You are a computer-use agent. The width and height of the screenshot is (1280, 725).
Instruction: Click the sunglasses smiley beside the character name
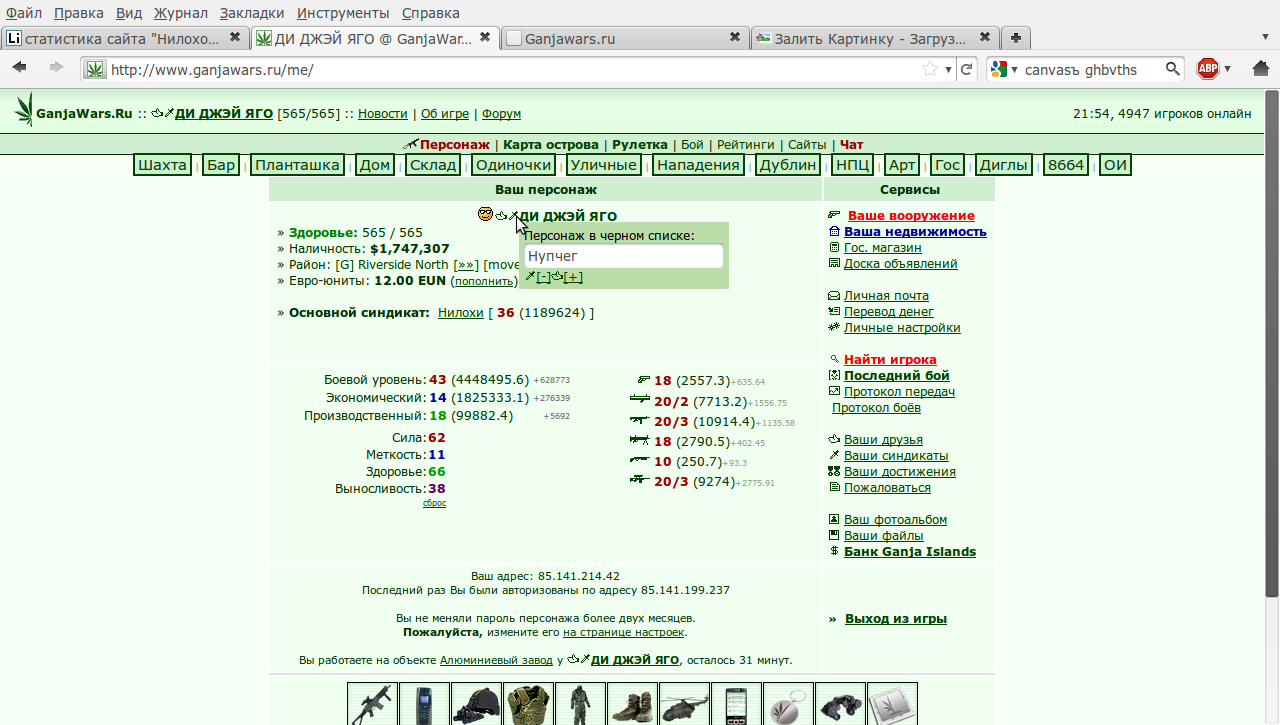pos(485,214)
